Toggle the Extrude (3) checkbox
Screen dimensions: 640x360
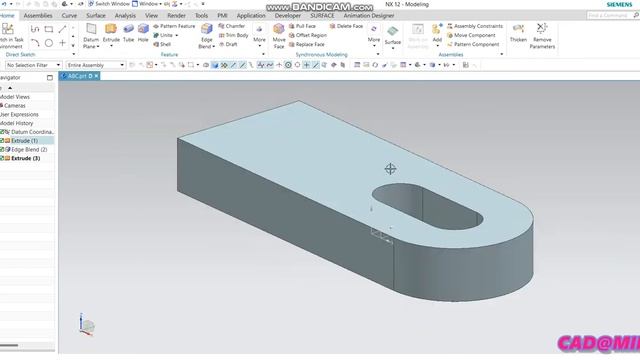[2, 158]
